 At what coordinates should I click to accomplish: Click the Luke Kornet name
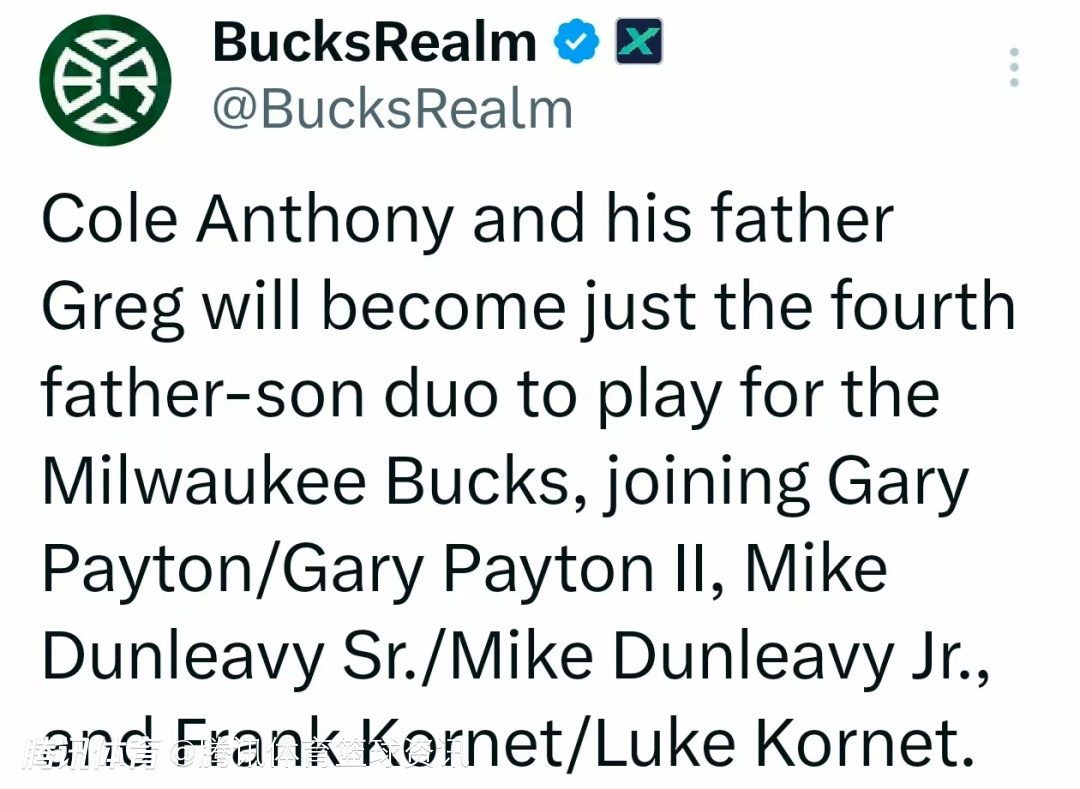(784, 744)
